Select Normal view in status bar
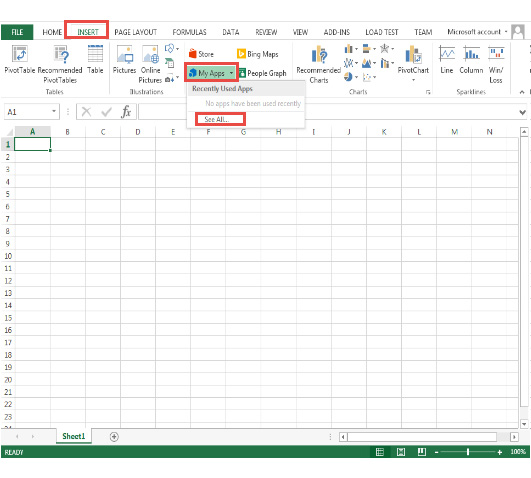This screenshot has width=531, height=478. (x=380, y=452)
